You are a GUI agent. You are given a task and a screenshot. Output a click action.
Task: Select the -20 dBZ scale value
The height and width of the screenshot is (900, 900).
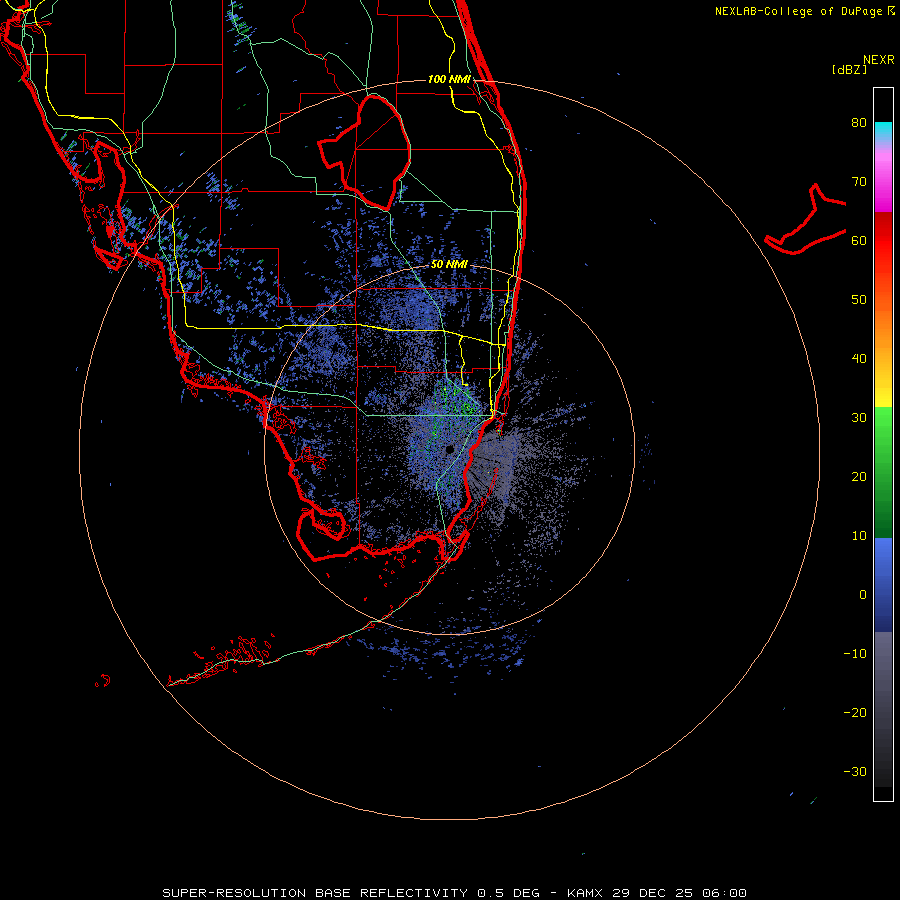pos(855,713)
